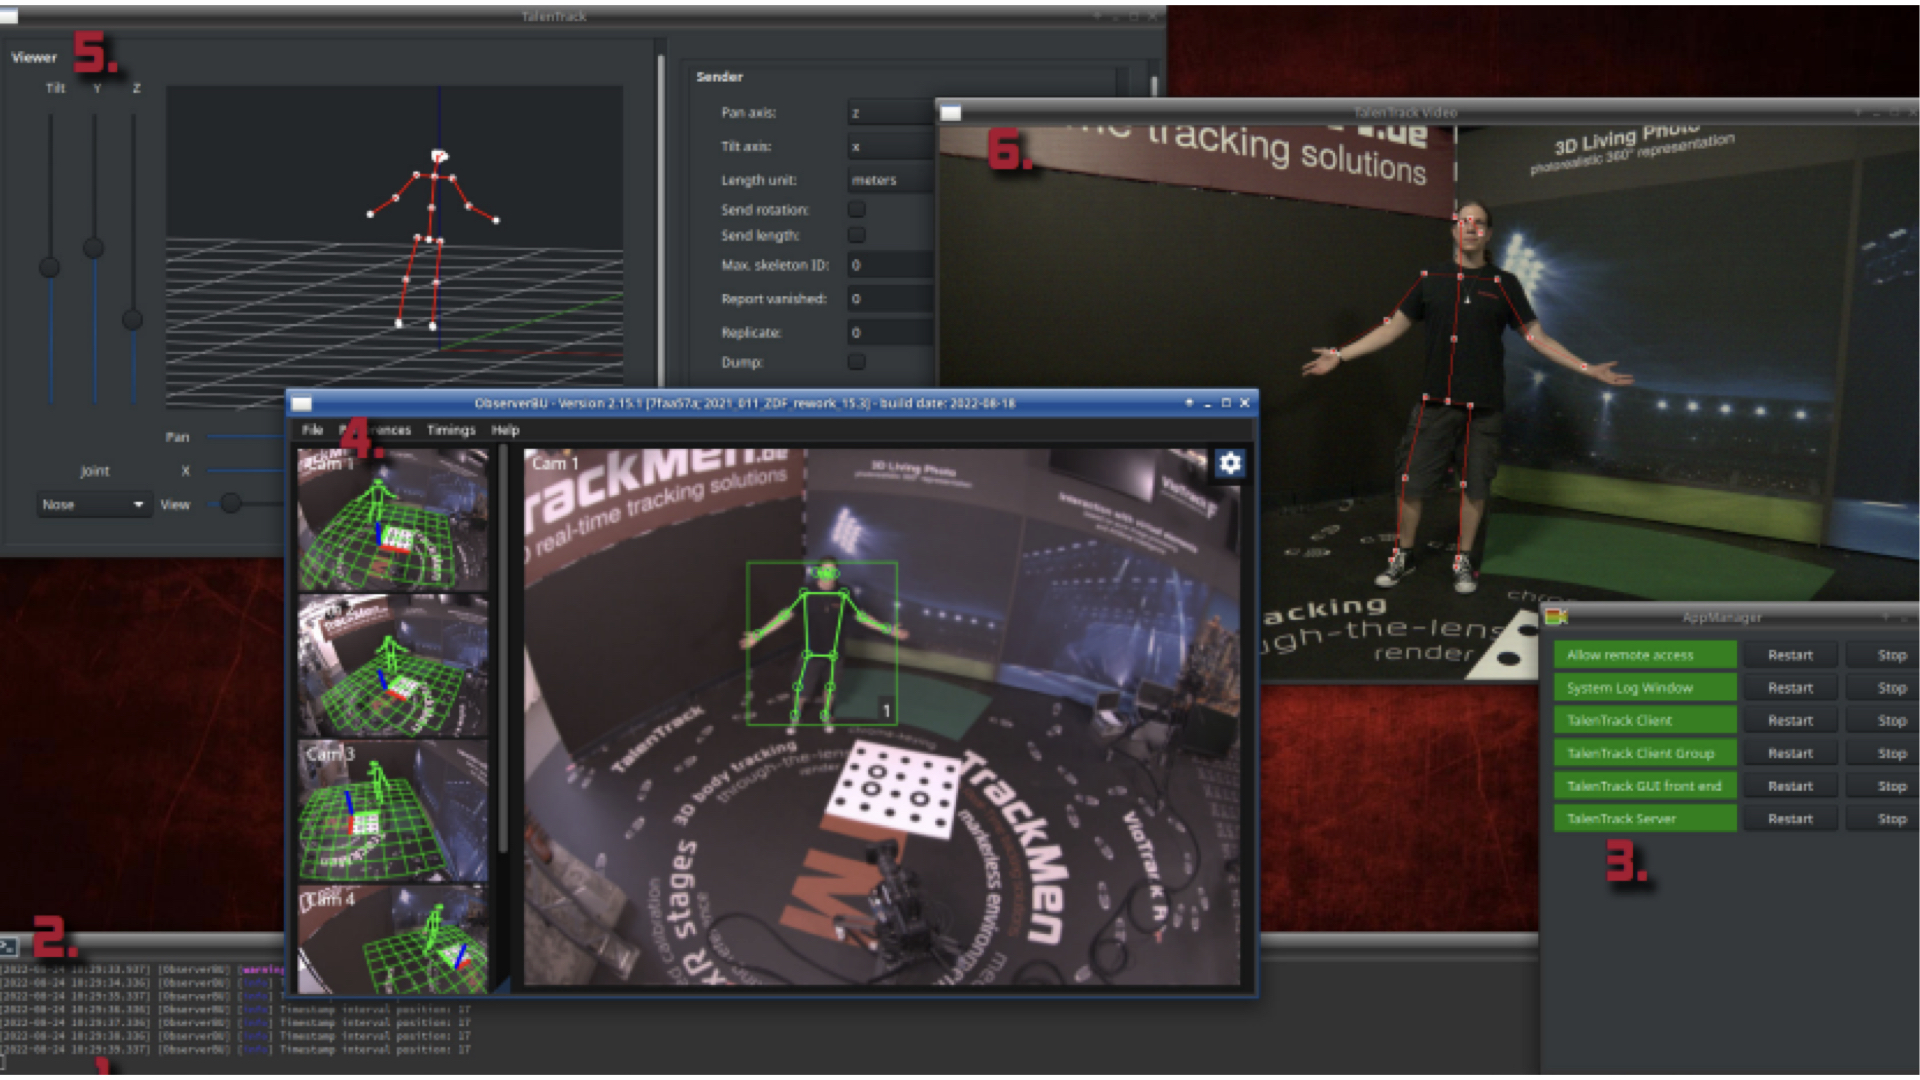The width and height of the screenshot is (1920, 1080).
Task: Click the 3D skeleton viewport in Viewer
Action: pos(394,247)
